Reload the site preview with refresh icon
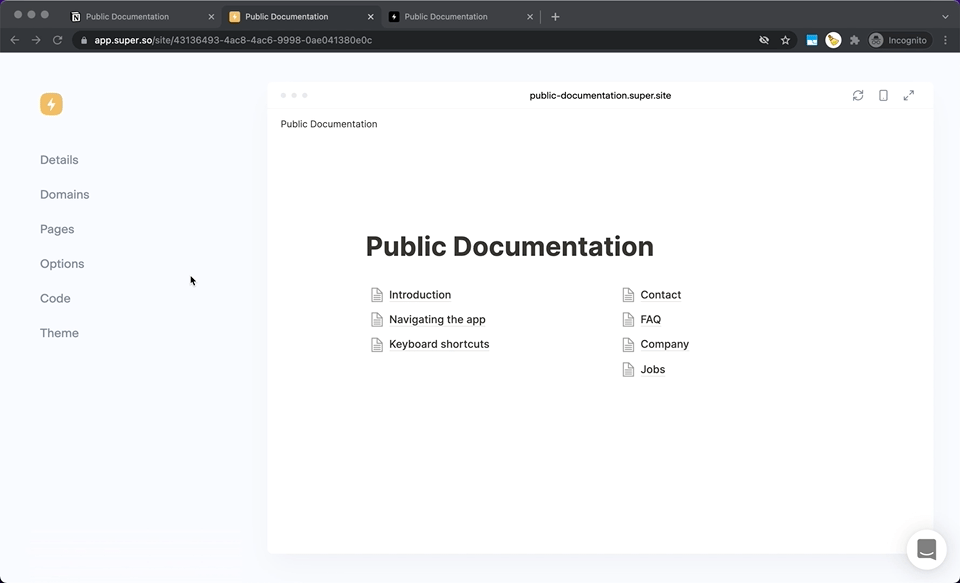 pos(858,95)
